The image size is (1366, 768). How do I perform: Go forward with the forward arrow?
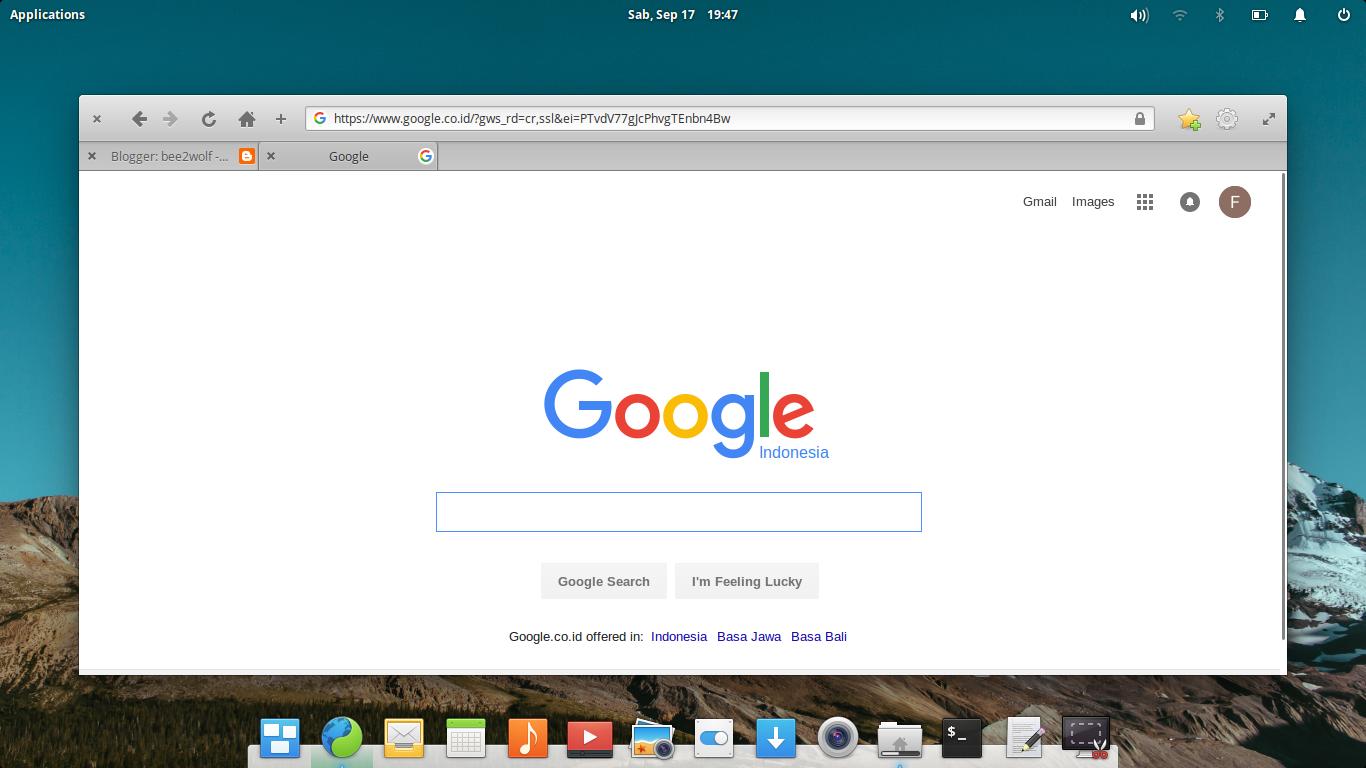[170, 118]
